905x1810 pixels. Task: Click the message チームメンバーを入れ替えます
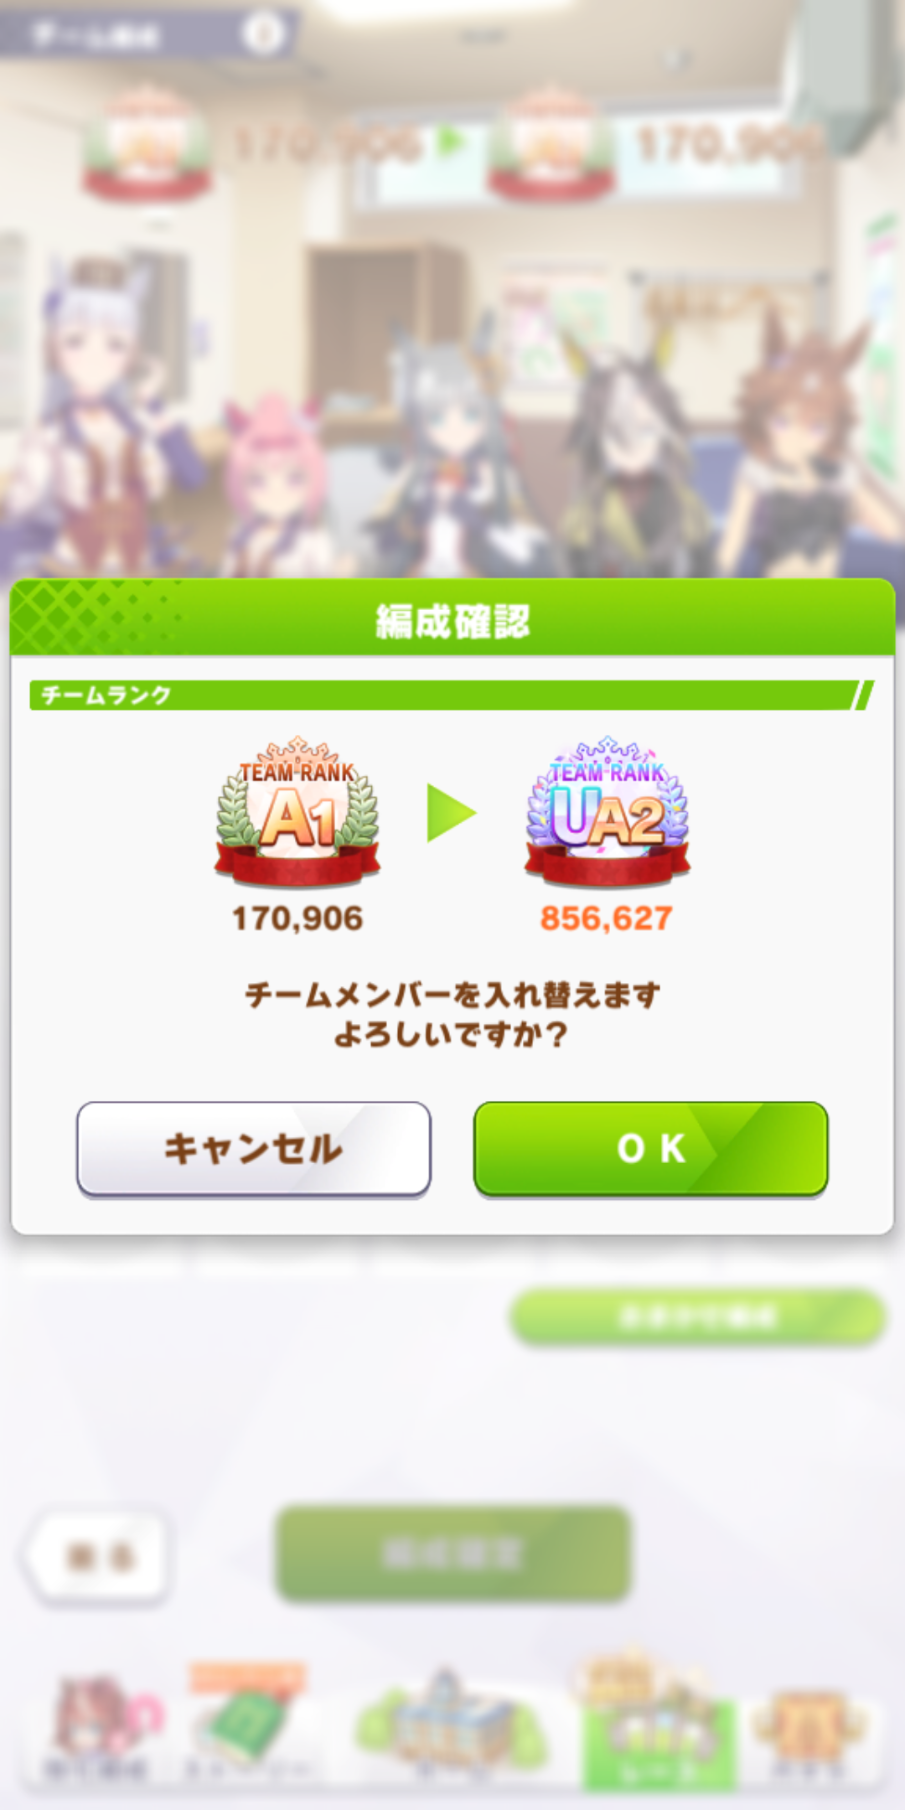tap(452, 995)
